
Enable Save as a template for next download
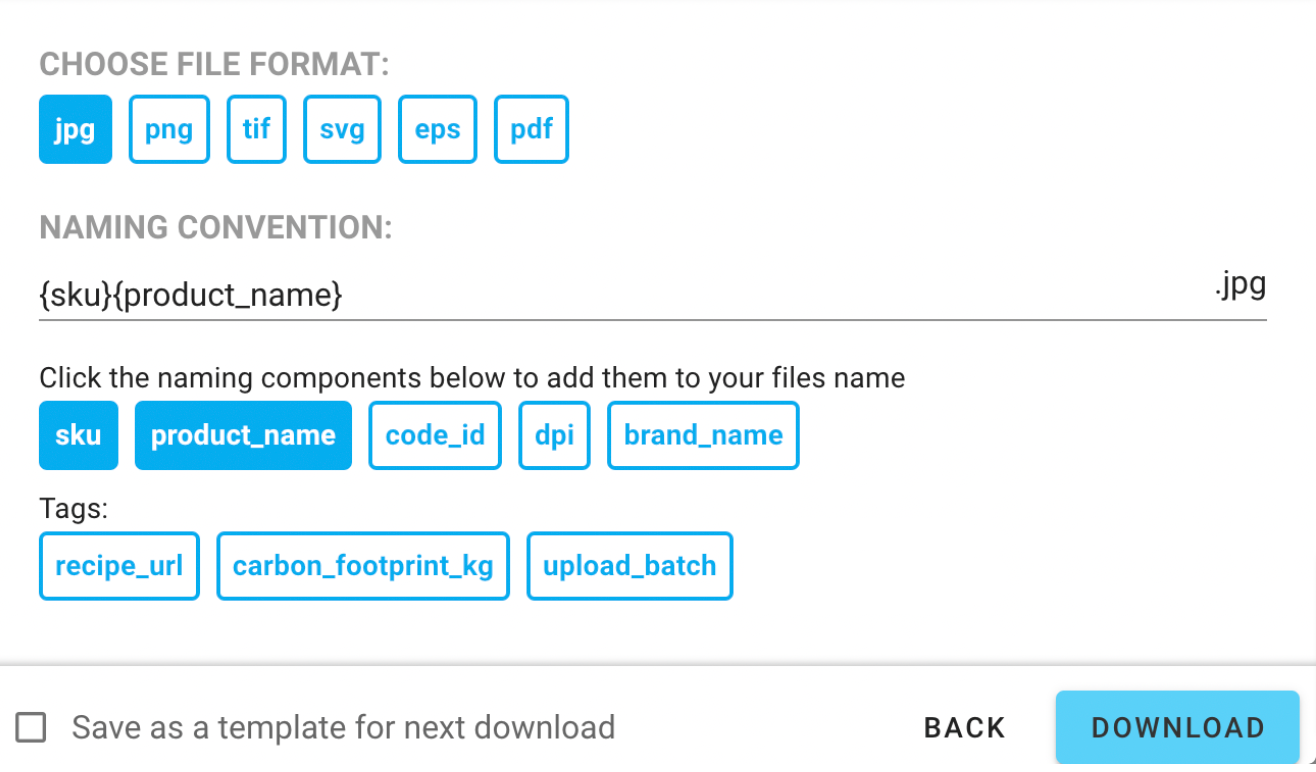tap(31, 727)
